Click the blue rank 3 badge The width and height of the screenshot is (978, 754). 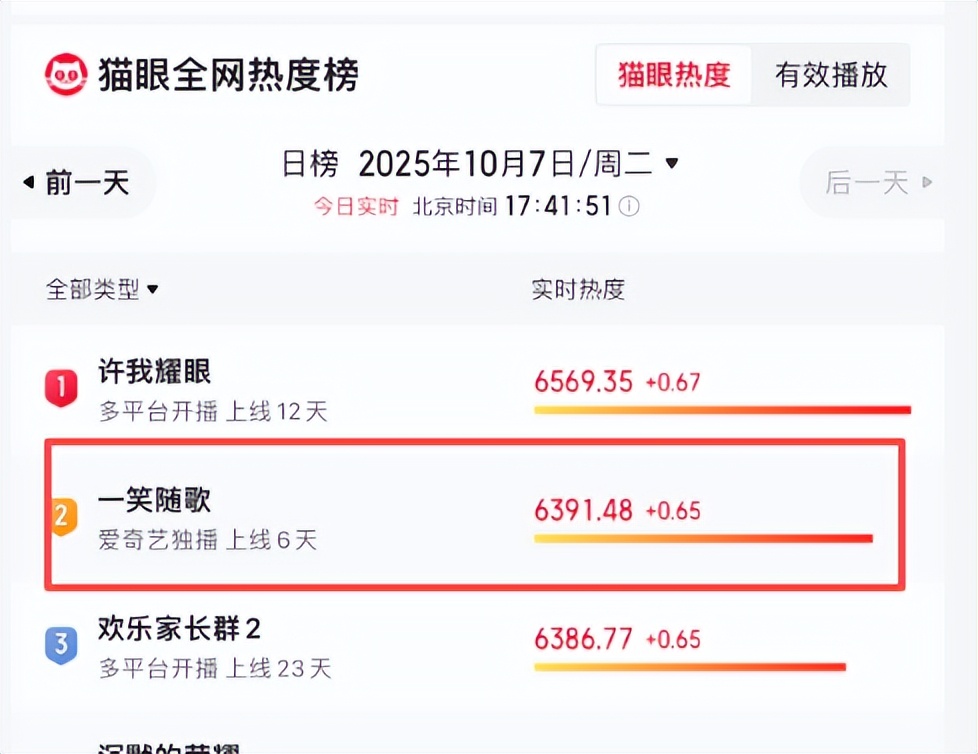(62, 646)
